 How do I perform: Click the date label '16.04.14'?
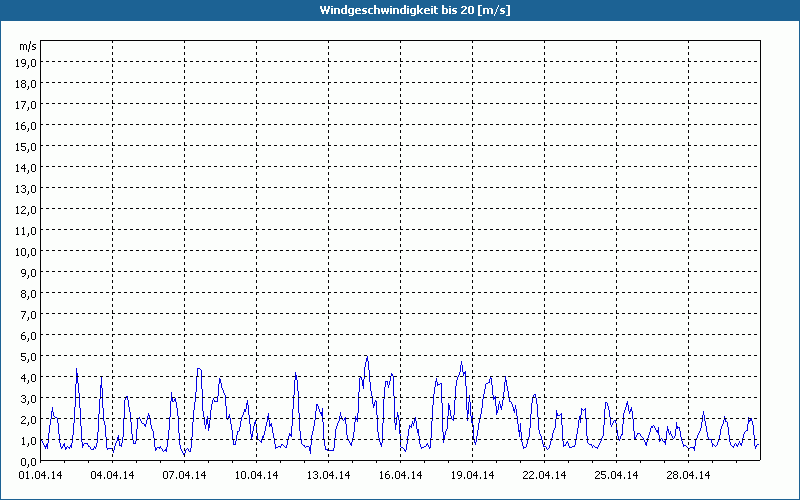pyautogui.click(x=401, y=476)
